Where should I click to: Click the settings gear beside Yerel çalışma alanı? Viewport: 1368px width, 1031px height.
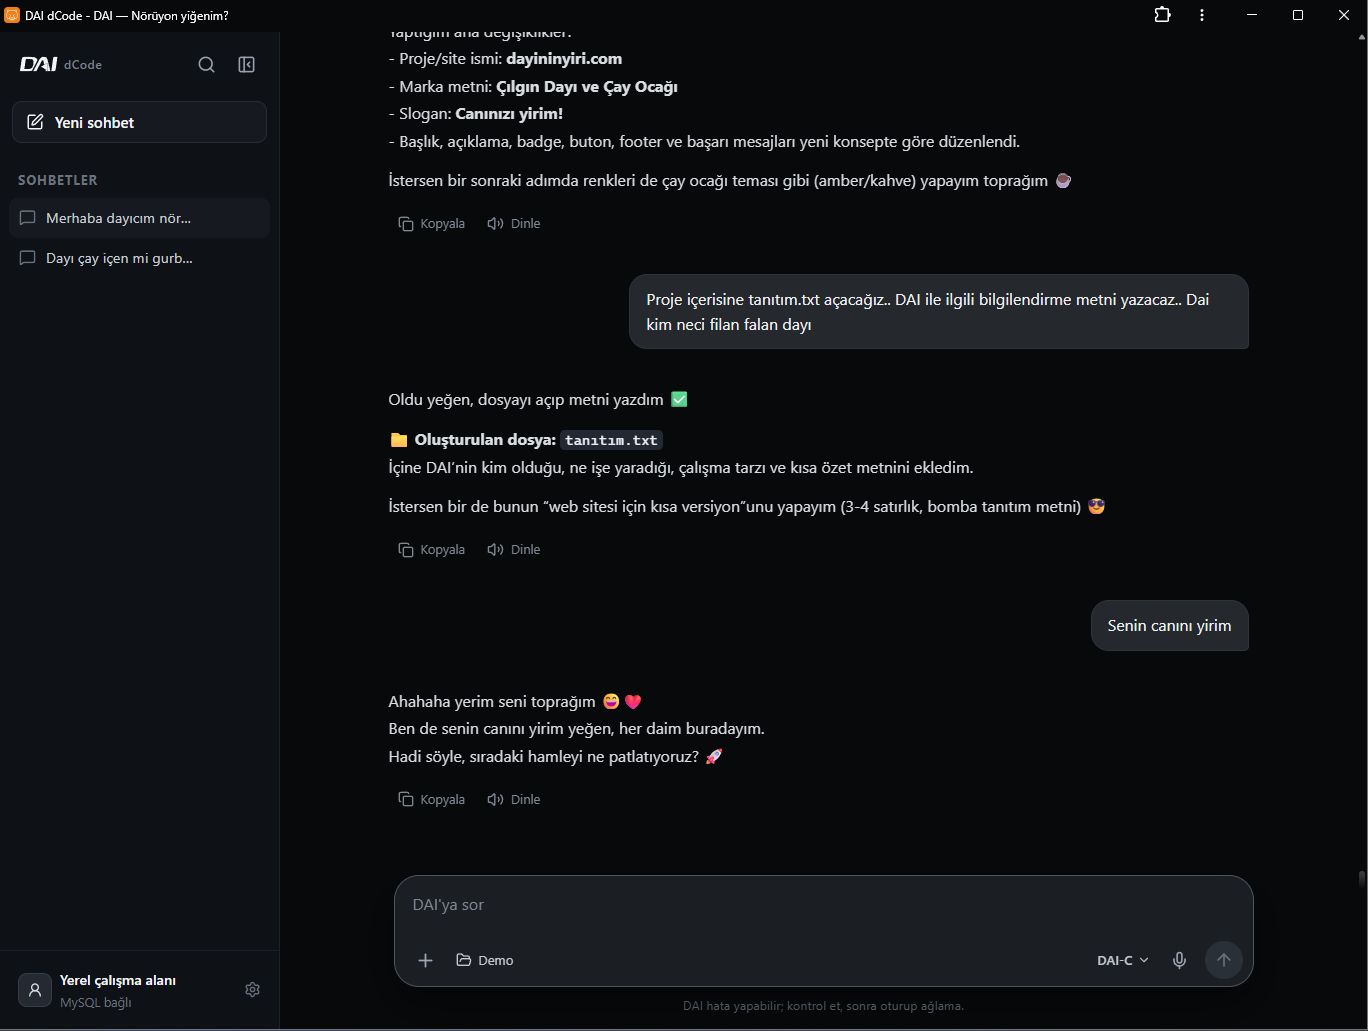click(x=252, y=989)
